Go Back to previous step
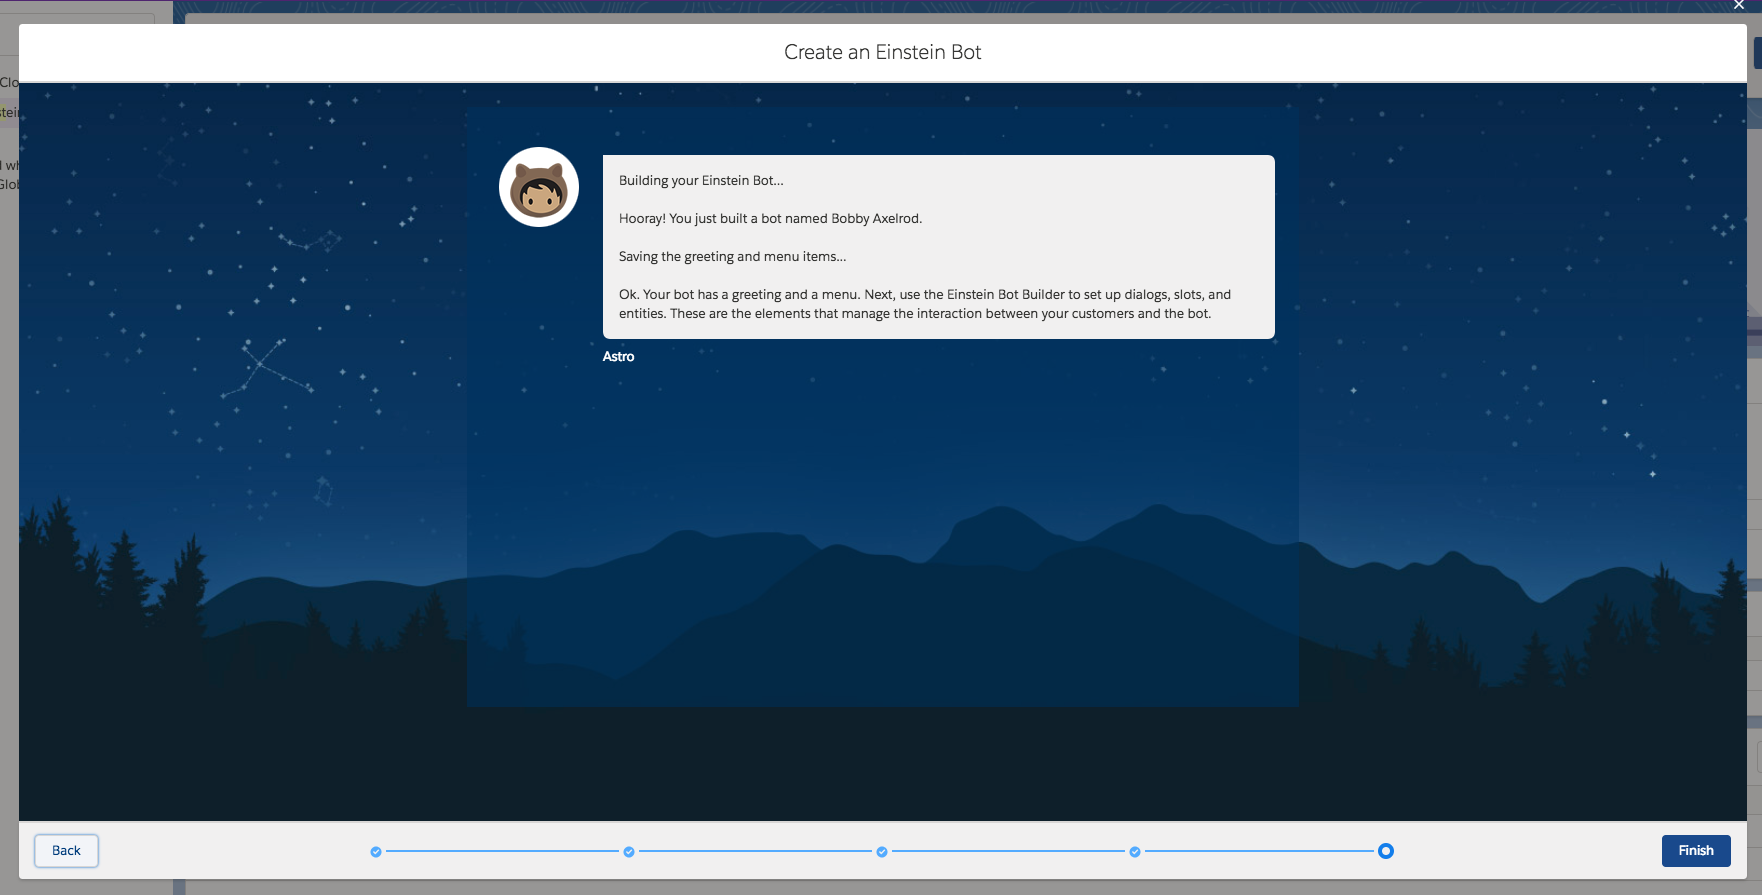 pos(66,851)
